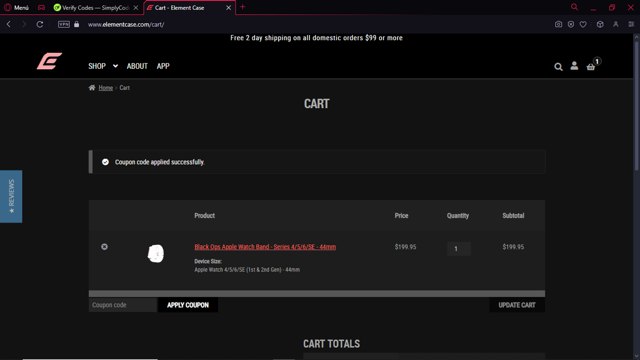Screen dimensions: 640x360
Task: Click the Coupon code input field
Action: [123, 305]
